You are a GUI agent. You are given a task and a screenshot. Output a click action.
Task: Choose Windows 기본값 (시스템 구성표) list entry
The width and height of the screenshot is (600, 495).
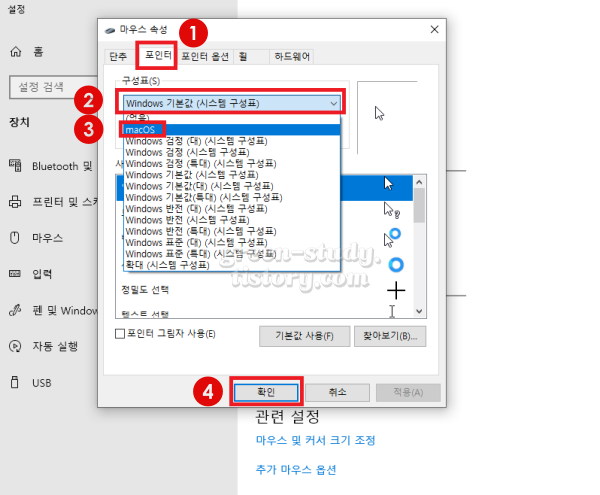coord(232,175)
